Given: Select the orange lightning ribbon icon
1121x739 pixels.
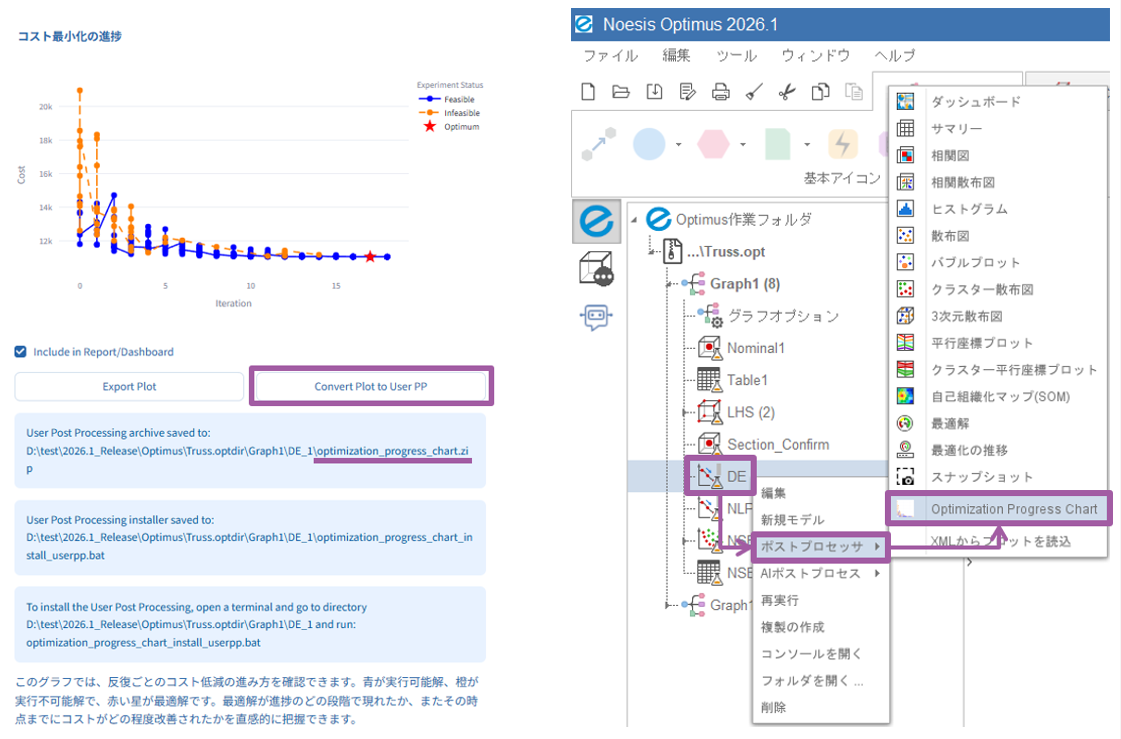Looking at the screenshot, I should pos(843,144).
